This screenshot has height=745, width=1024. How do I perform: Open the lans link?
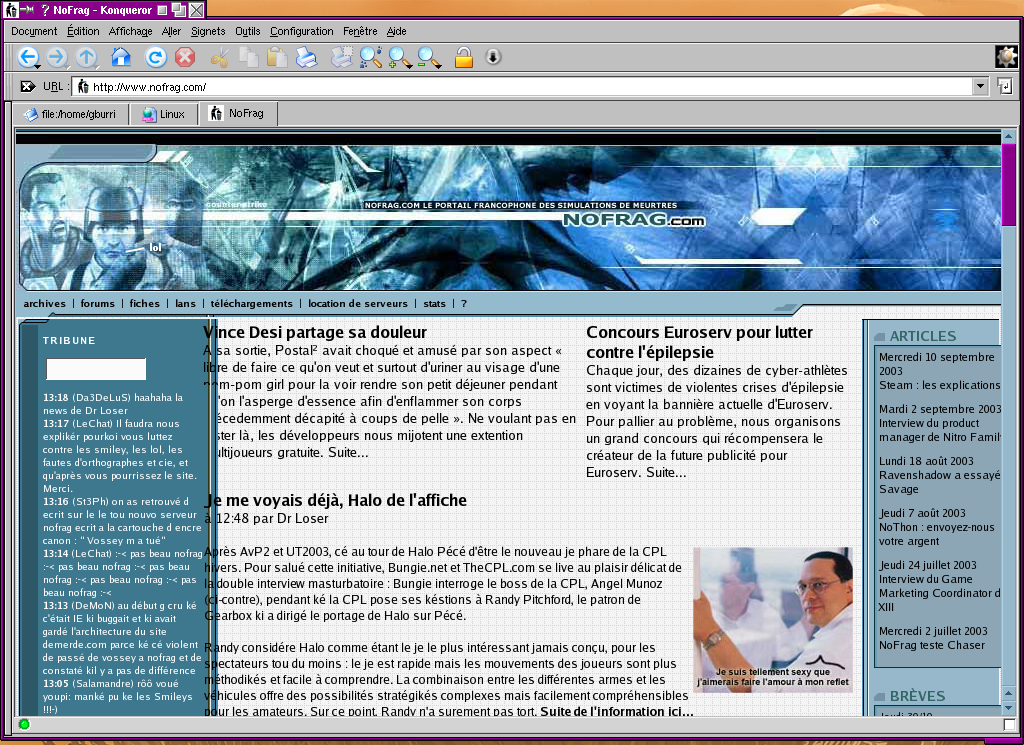(185, 304)
